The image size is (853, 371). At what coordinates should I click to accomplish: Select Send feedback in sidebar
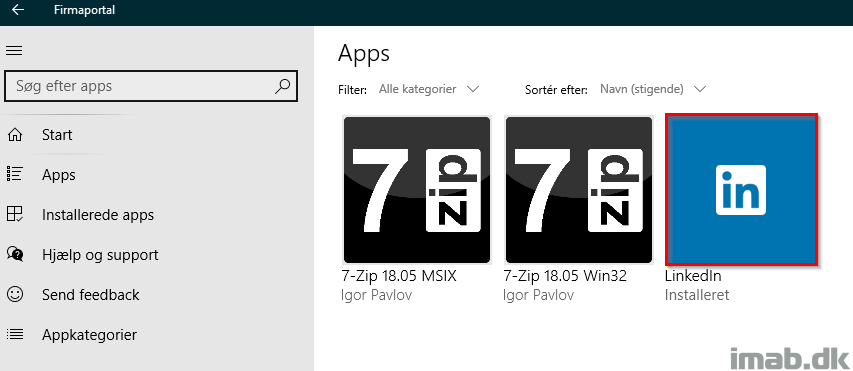[91, 295]
